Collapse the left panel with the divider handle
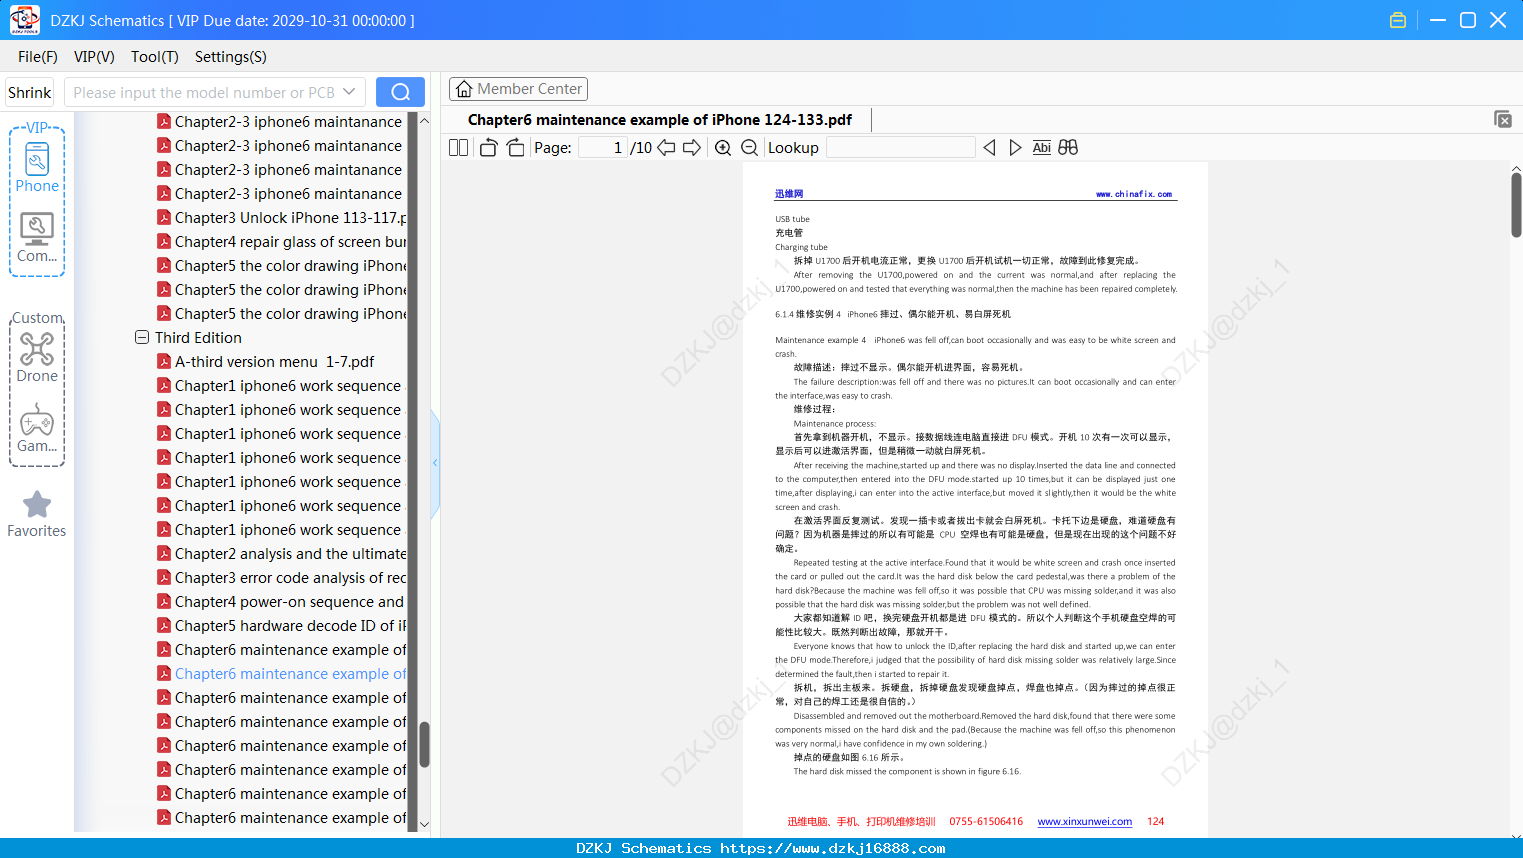 [x=435, y=463]
